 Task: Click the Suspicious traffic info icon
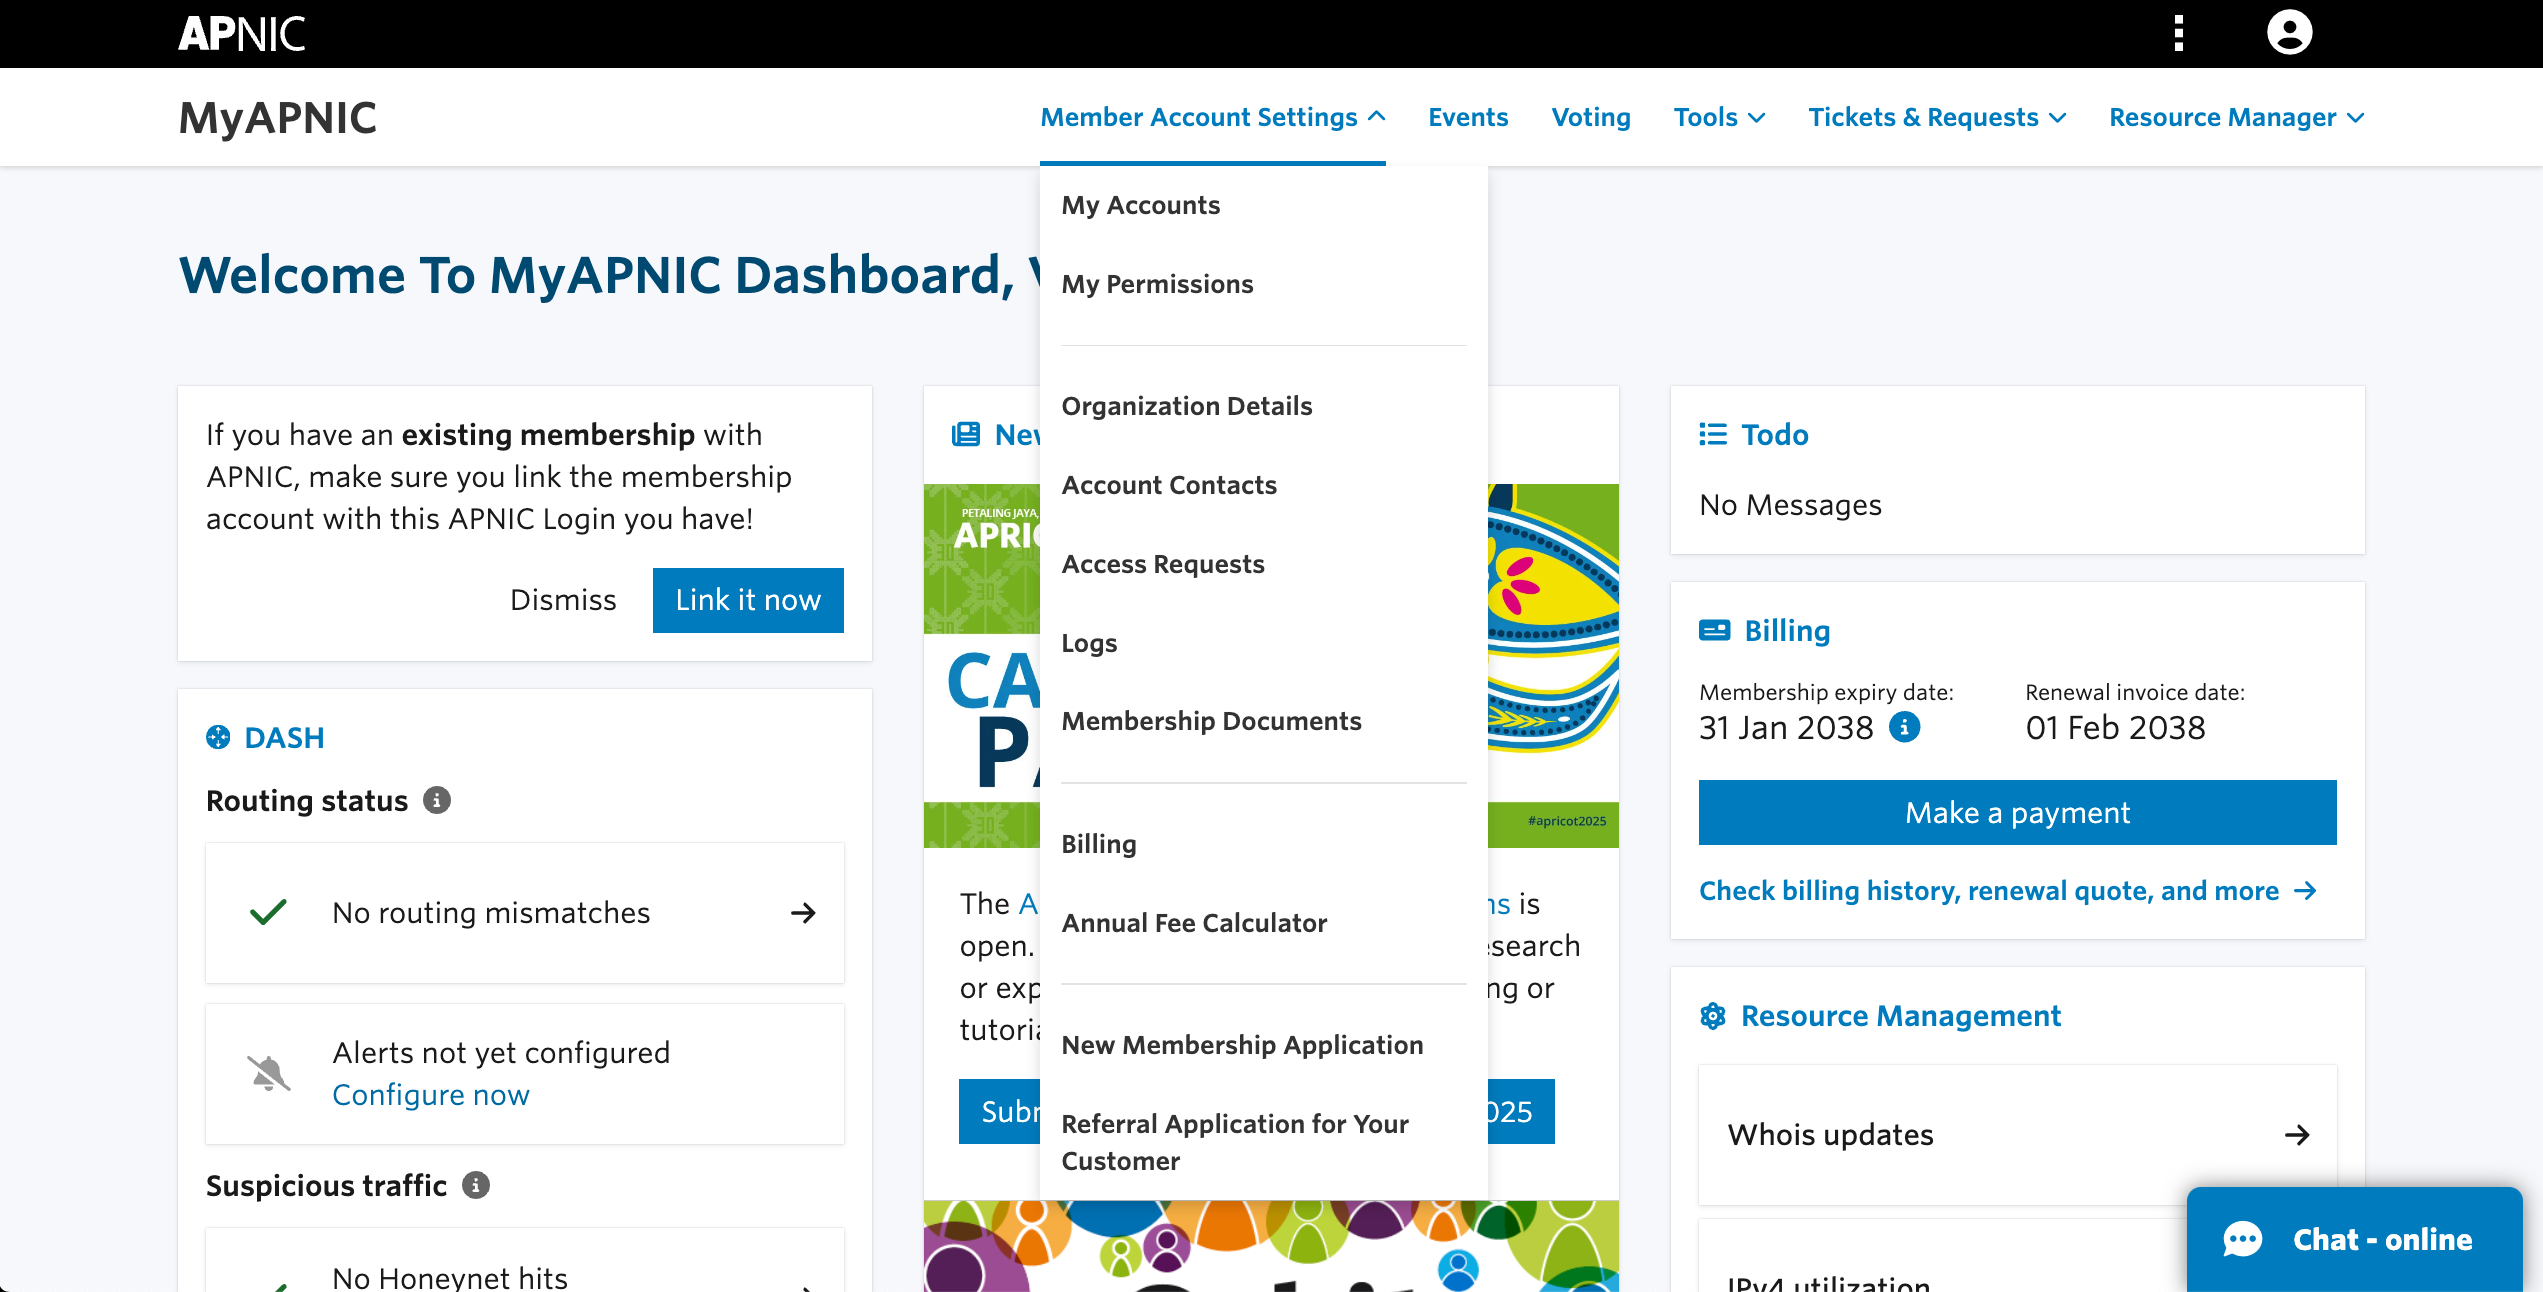click(x=476, y=1185)
